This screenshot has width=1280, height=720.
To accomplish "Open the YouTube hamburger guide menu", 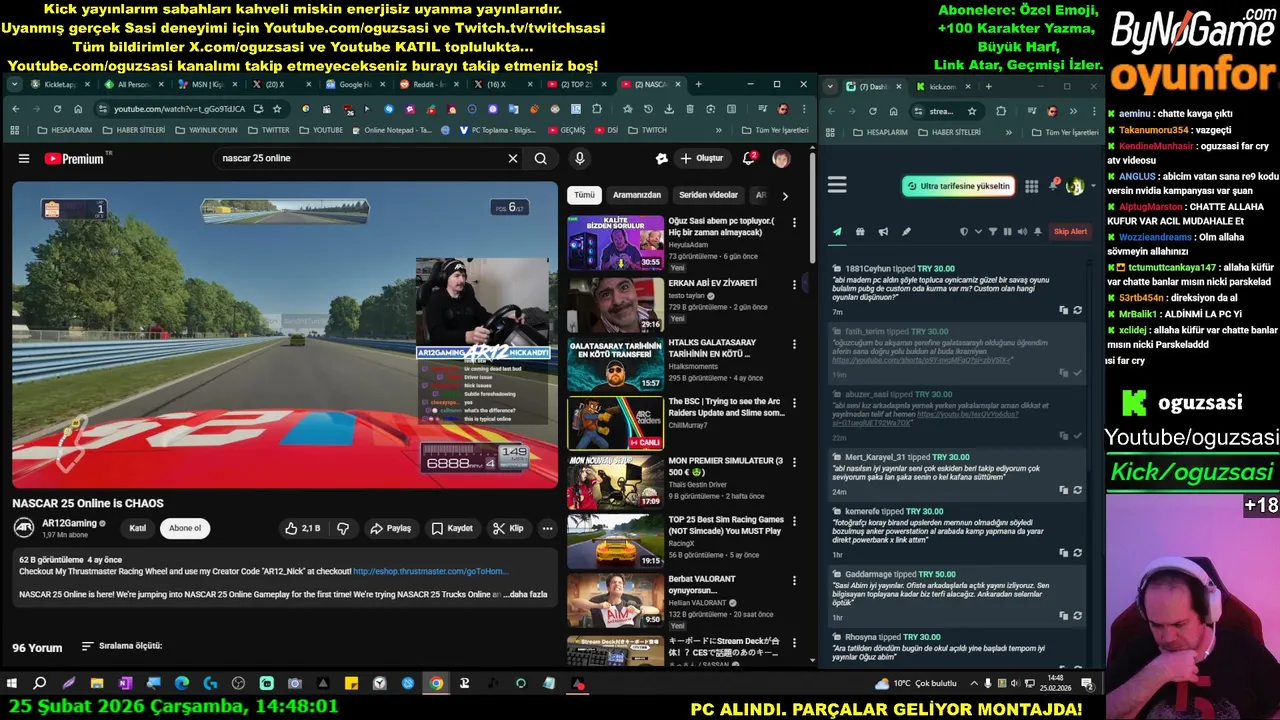I will pos(23,158).
